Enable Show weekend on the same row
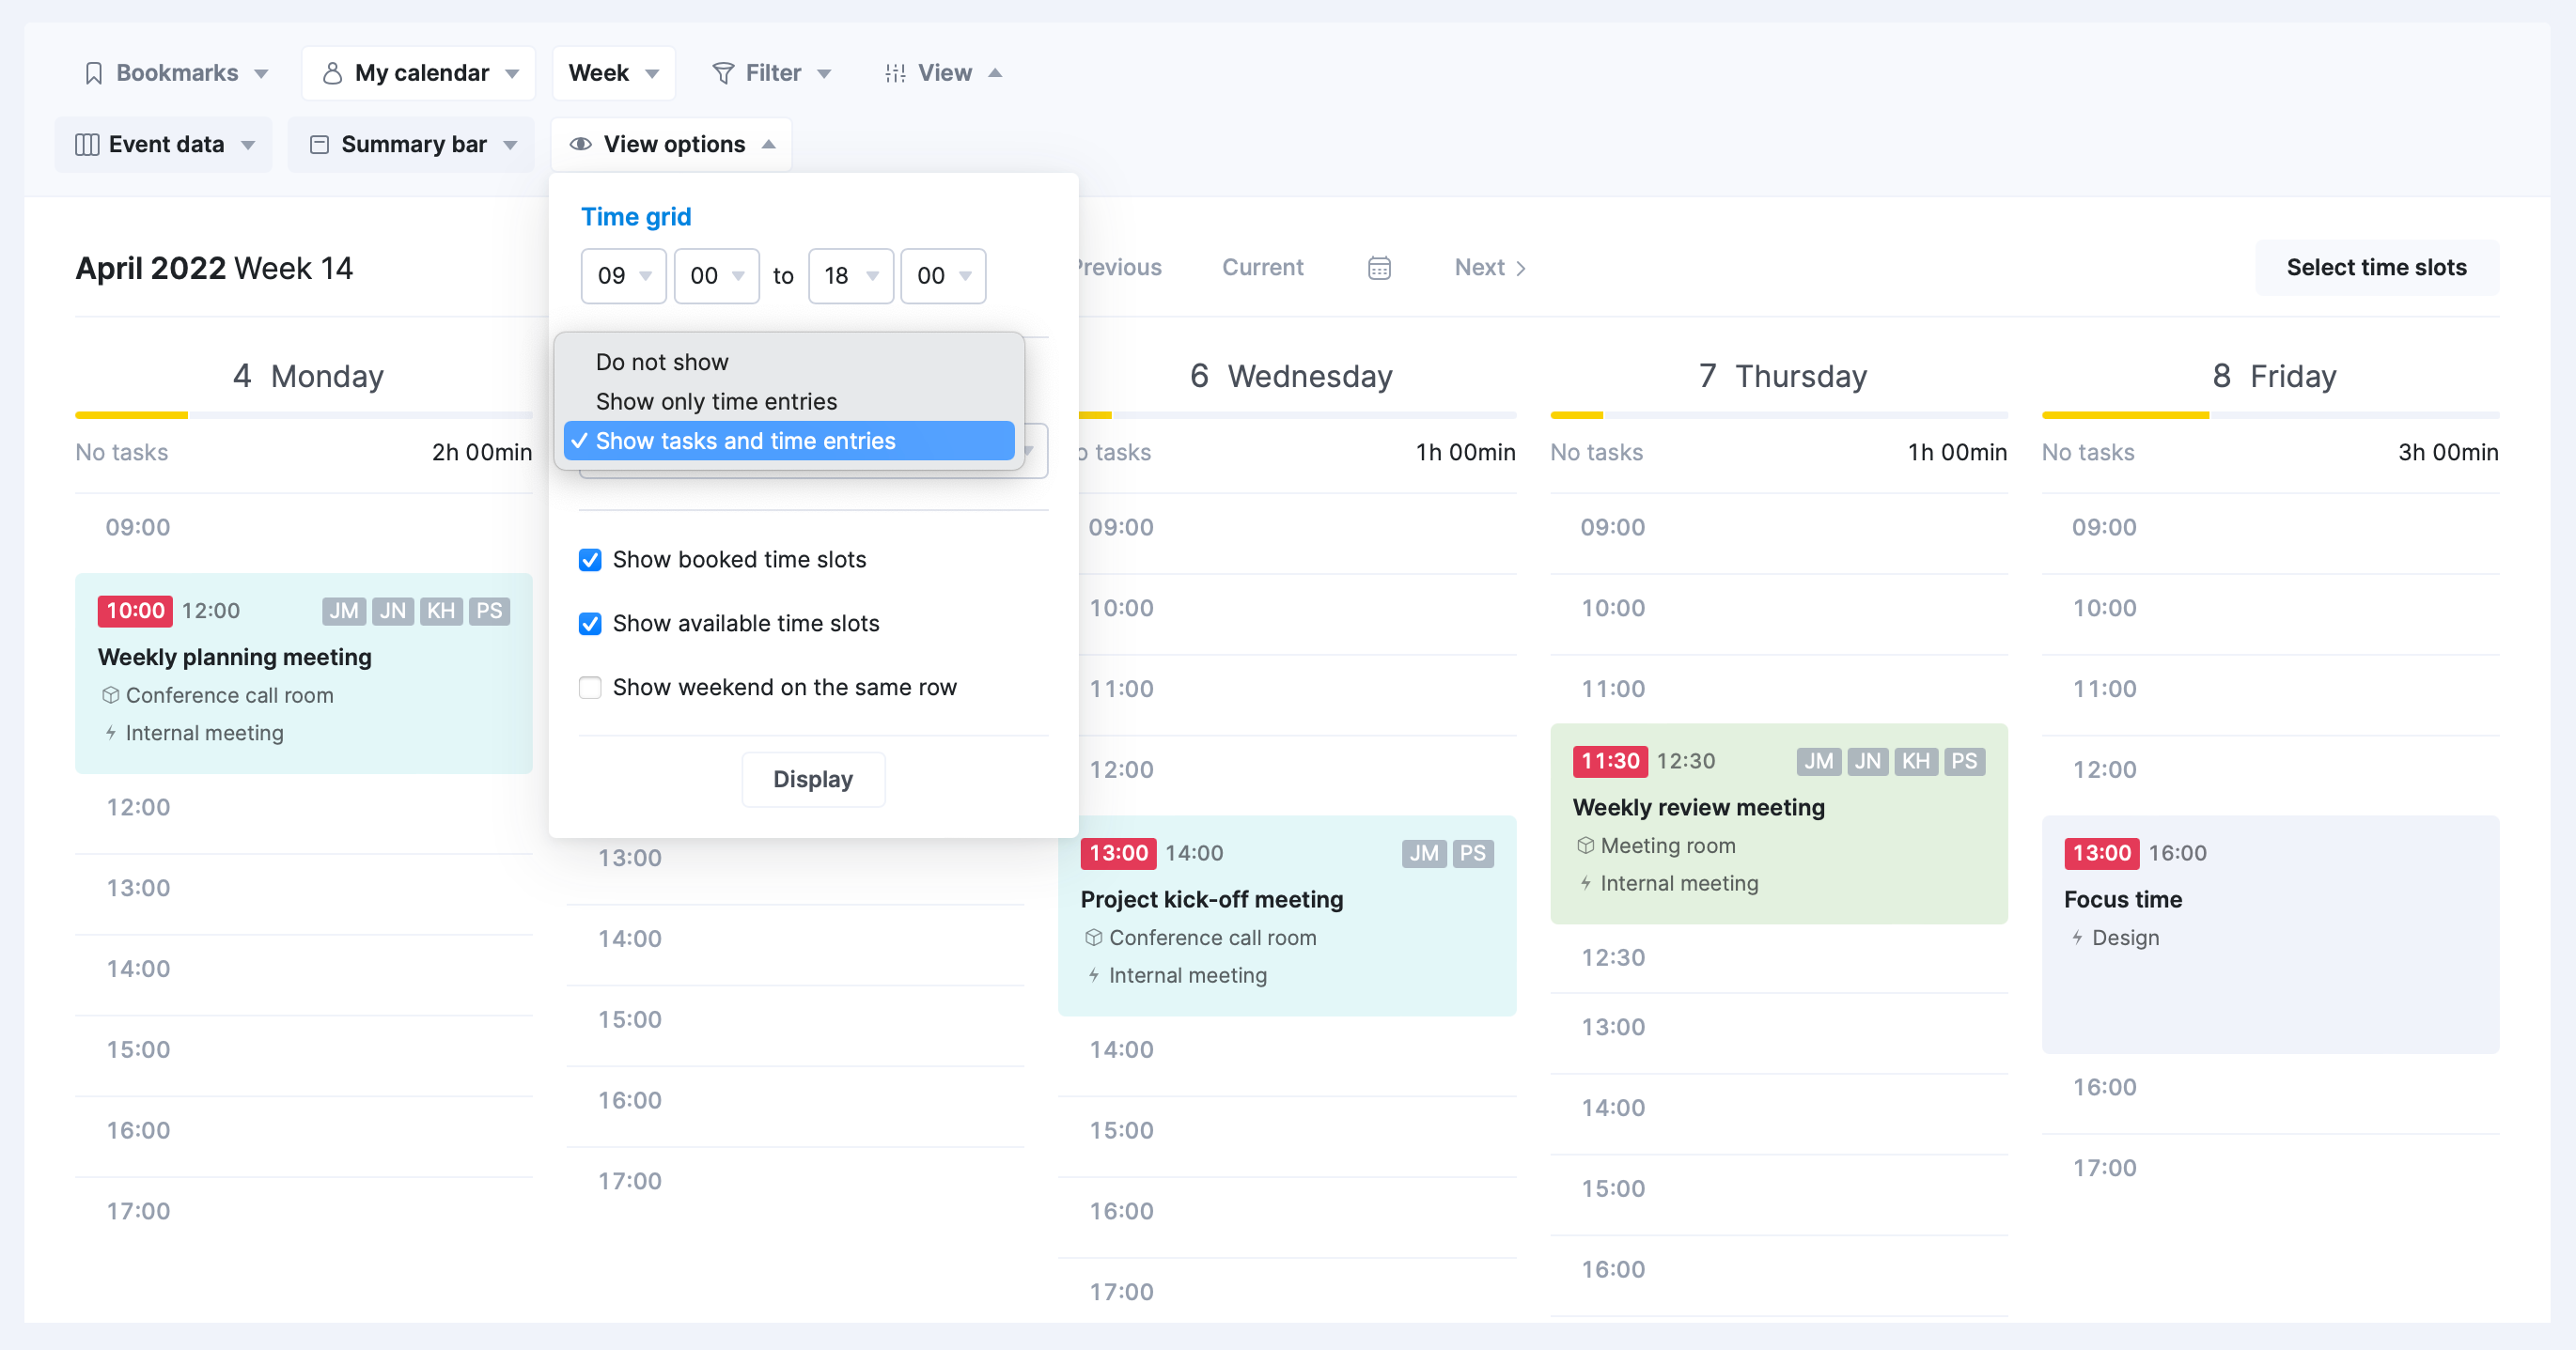Image resolution: width=2576 pixels, height=1350 pixels. 591,686
